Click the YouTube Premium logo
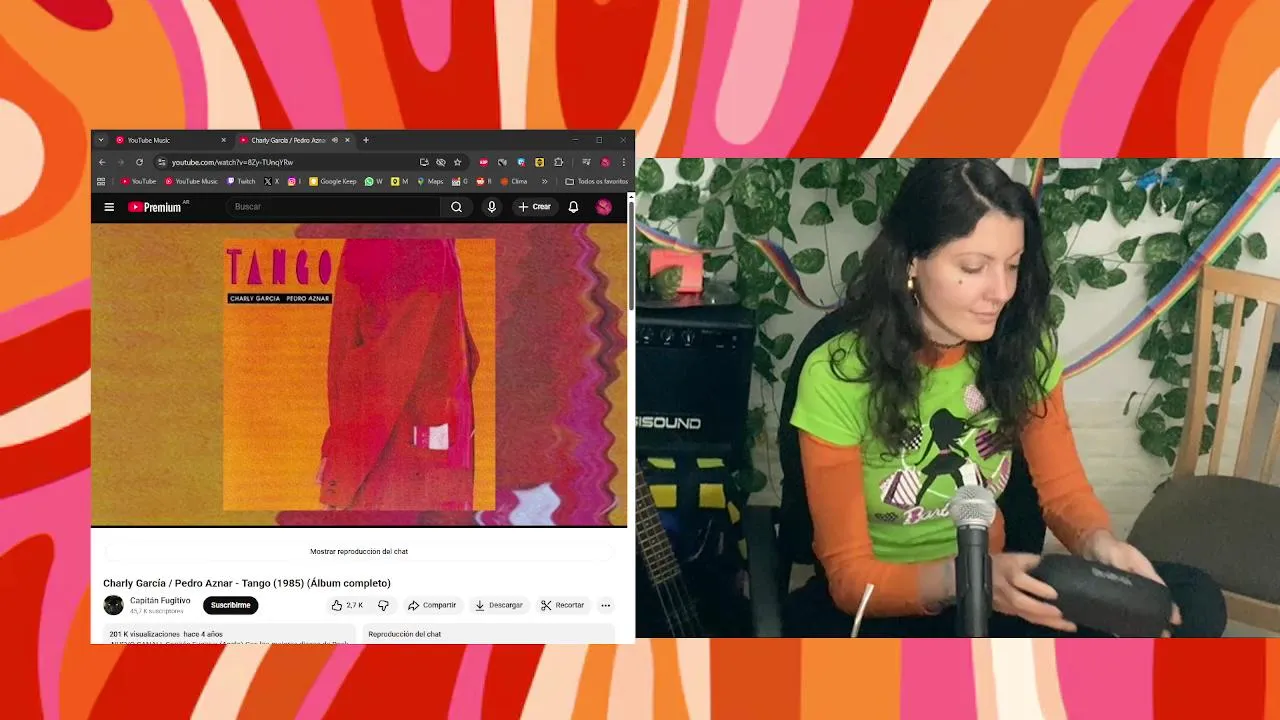 click(156, 207)
